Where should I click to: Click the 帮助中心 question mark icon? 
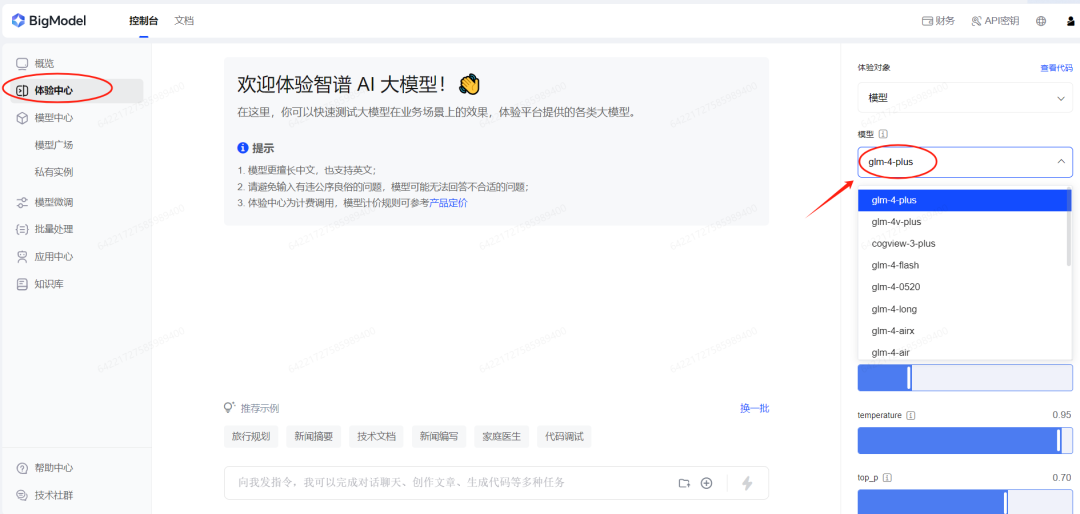[x=22, y=468]
